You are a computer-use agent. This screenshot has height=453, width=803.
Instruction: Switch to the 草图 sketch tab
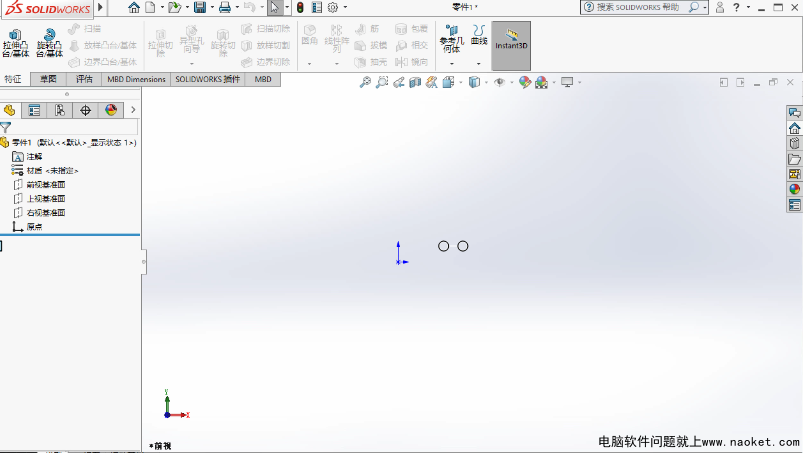(48, 79)
